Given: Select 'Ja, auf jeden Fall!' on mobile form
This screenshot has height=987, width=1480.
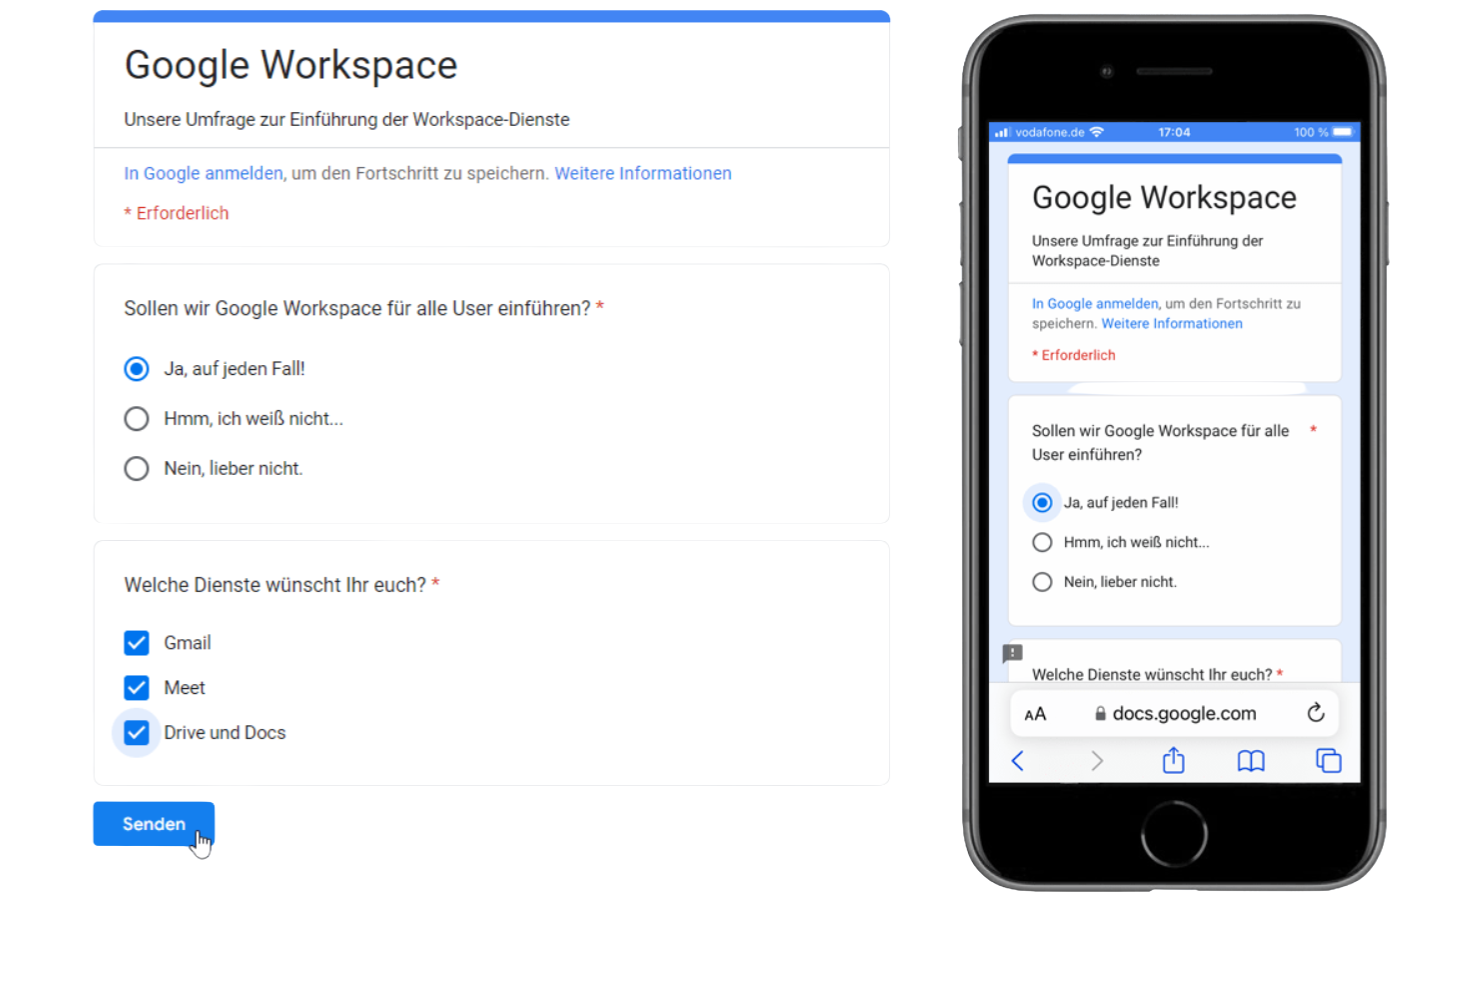Looking at the screenshot, I should tap(1042, 503).
